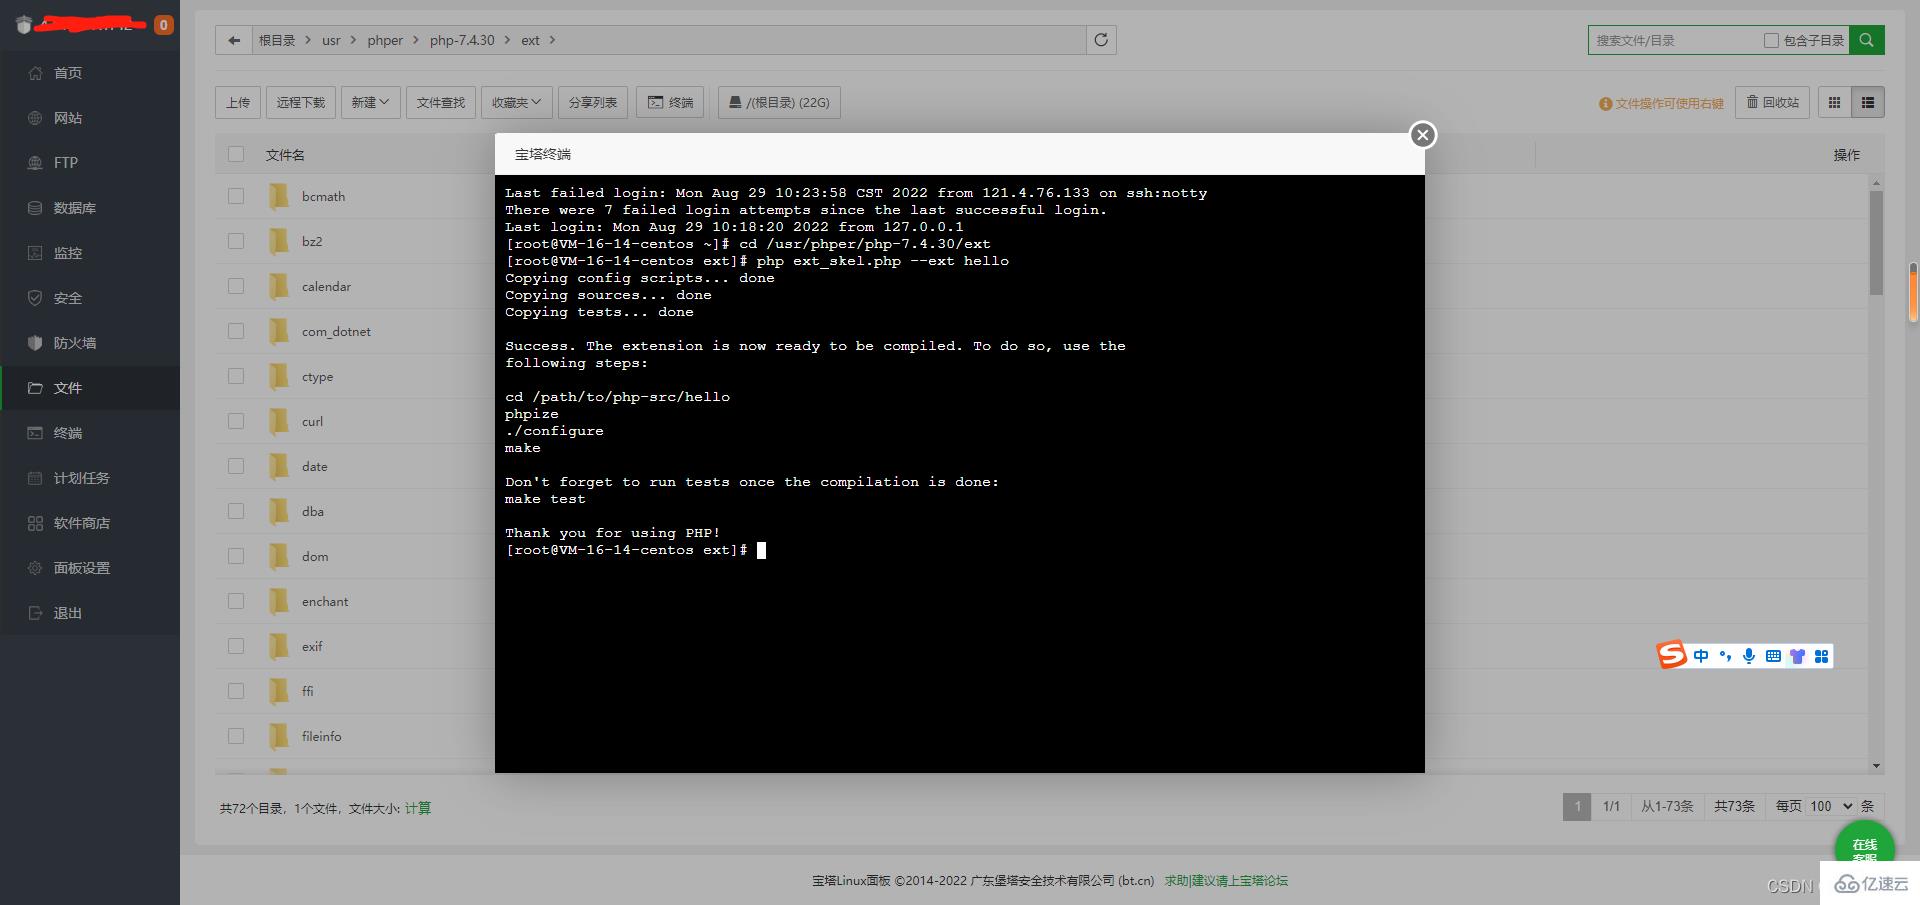Switch to list view
Screen dimensions: 1920x905
click(1867, 102)
